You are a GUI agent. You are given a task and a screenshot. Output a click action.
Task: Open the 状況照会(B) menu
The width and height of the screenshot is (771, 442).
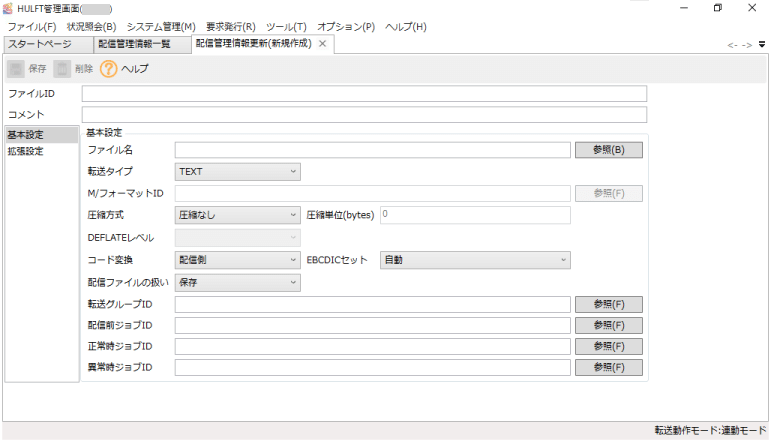91,27
